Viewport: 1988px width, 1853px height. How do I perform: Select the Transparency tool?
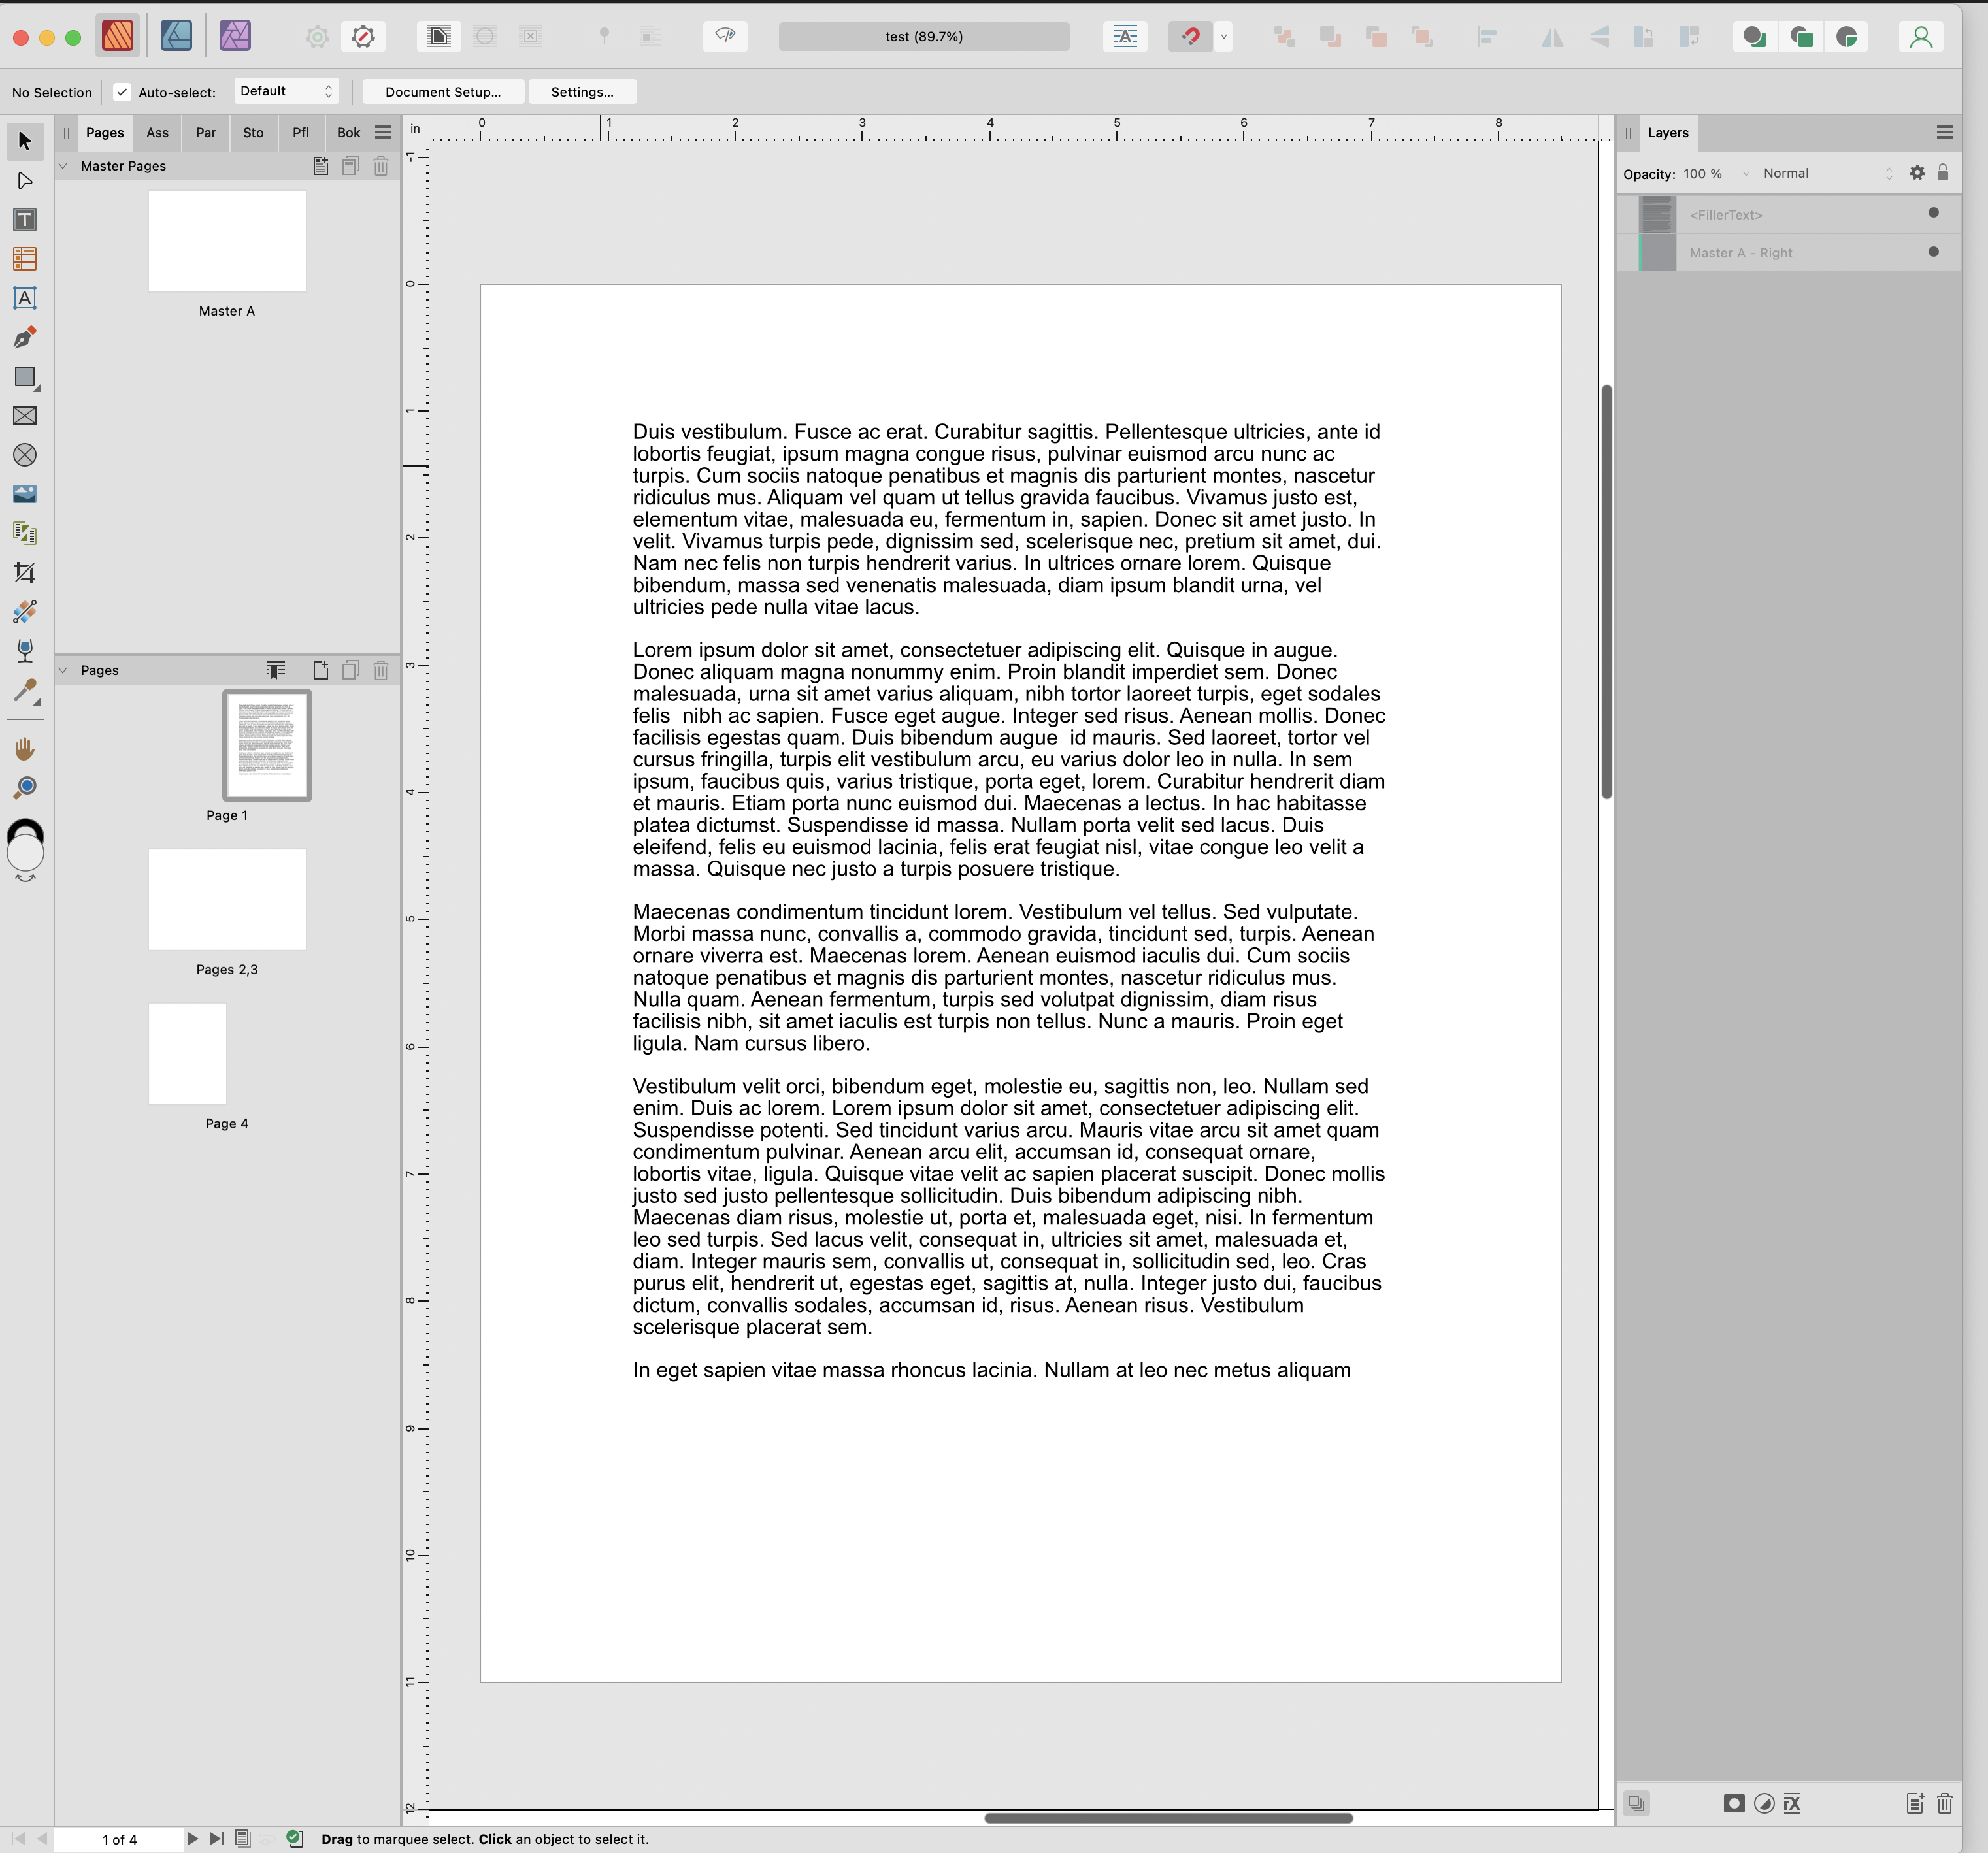pyautogui.click(x=25, y=651)
